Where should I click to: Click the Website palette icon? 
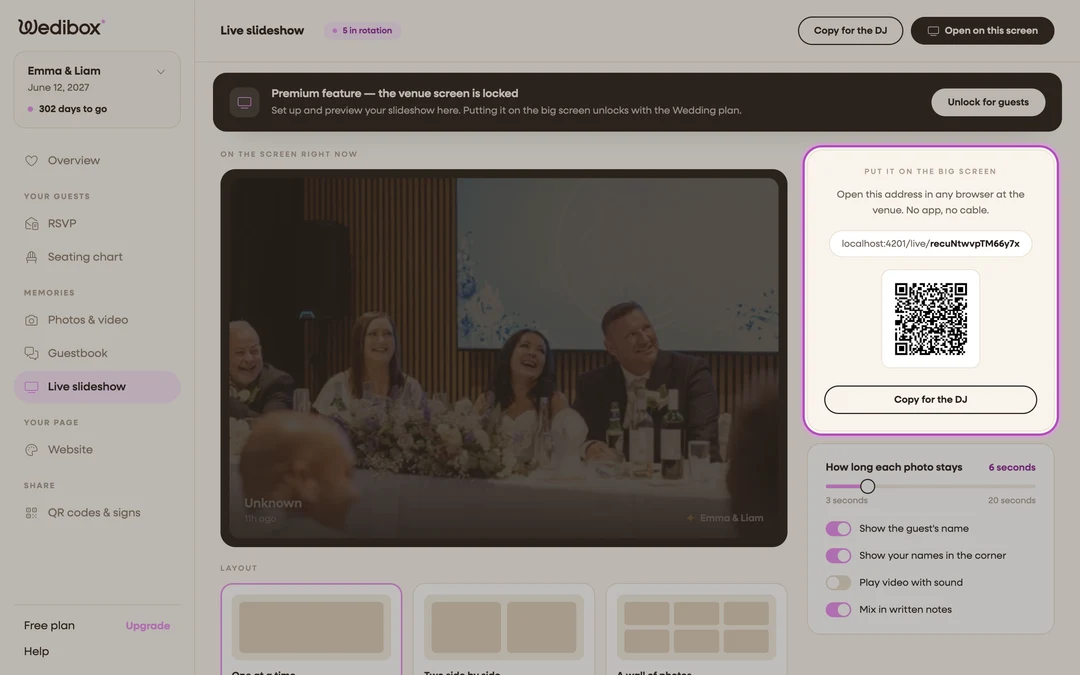(32, 450)
